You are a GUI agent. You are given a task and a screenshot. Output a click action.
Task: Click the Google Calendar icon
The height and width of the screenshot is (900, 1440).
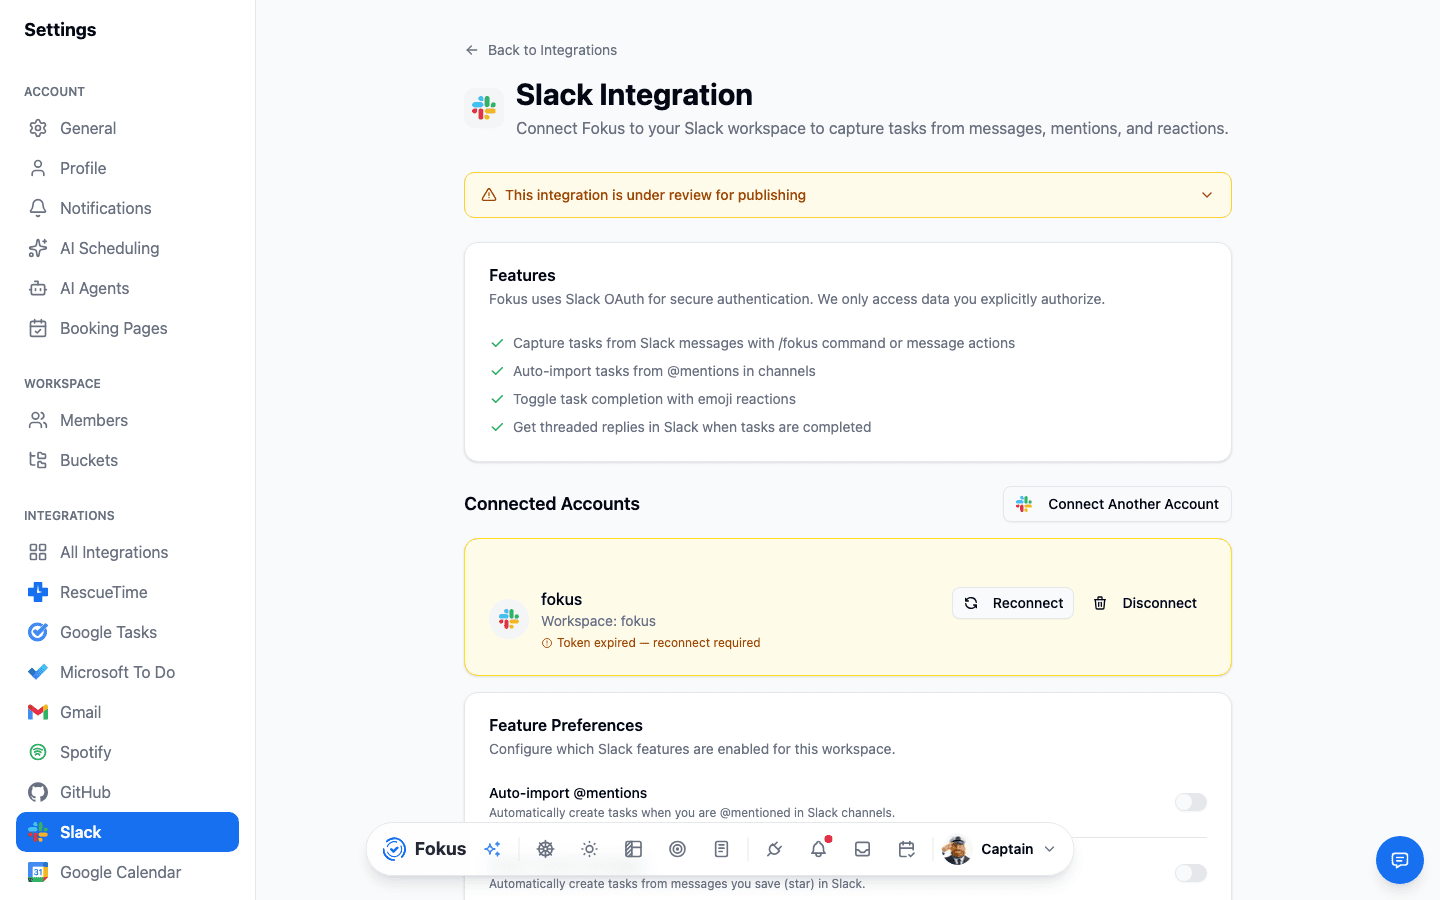(38, 872)
